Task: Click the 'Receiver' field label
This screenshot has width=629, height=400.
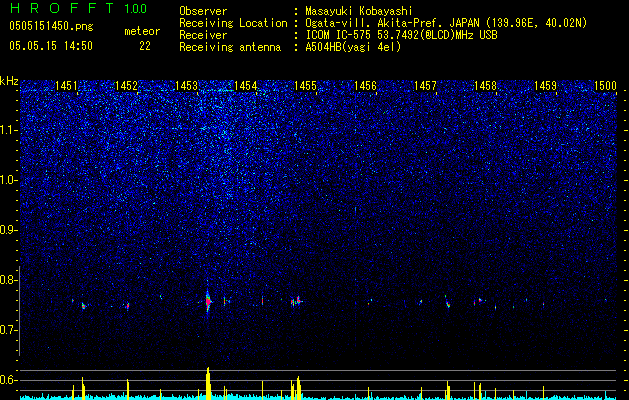Action: point(203,35)
